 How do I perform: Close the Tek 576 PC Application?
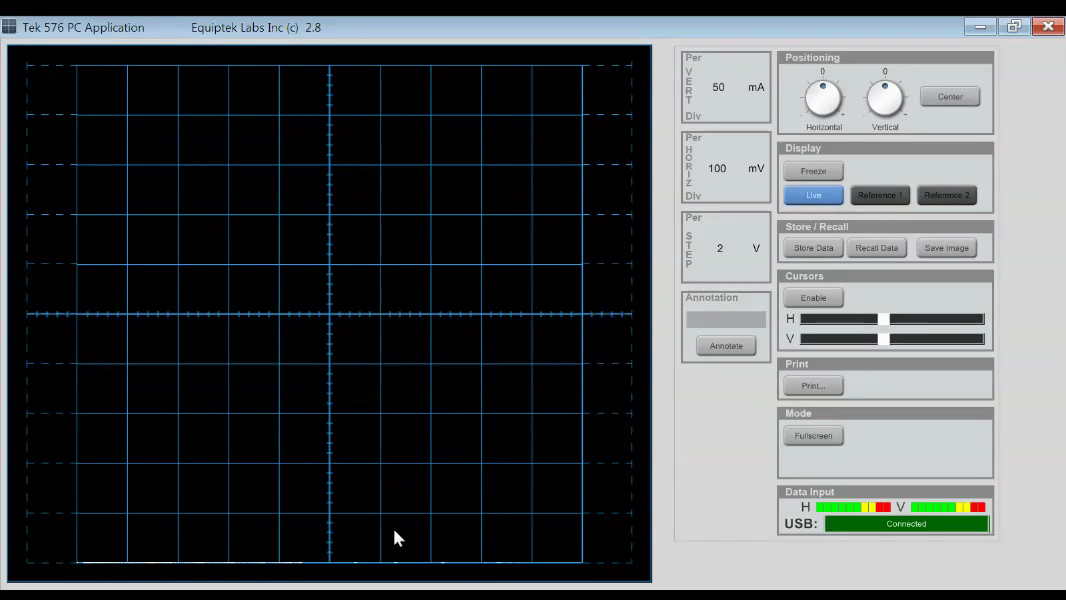[x=1048, y=27]
